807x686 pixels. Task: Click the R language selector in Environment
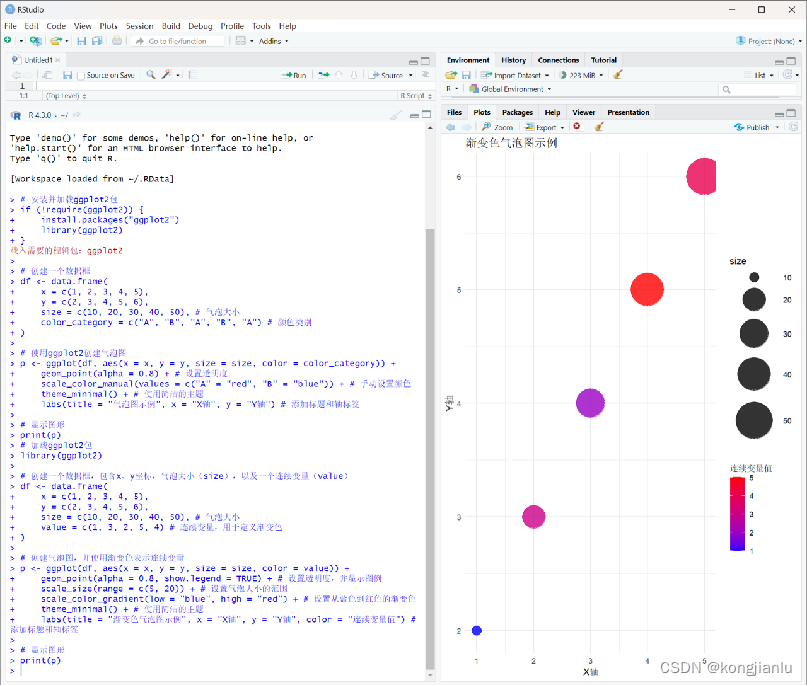coord(452,89)
